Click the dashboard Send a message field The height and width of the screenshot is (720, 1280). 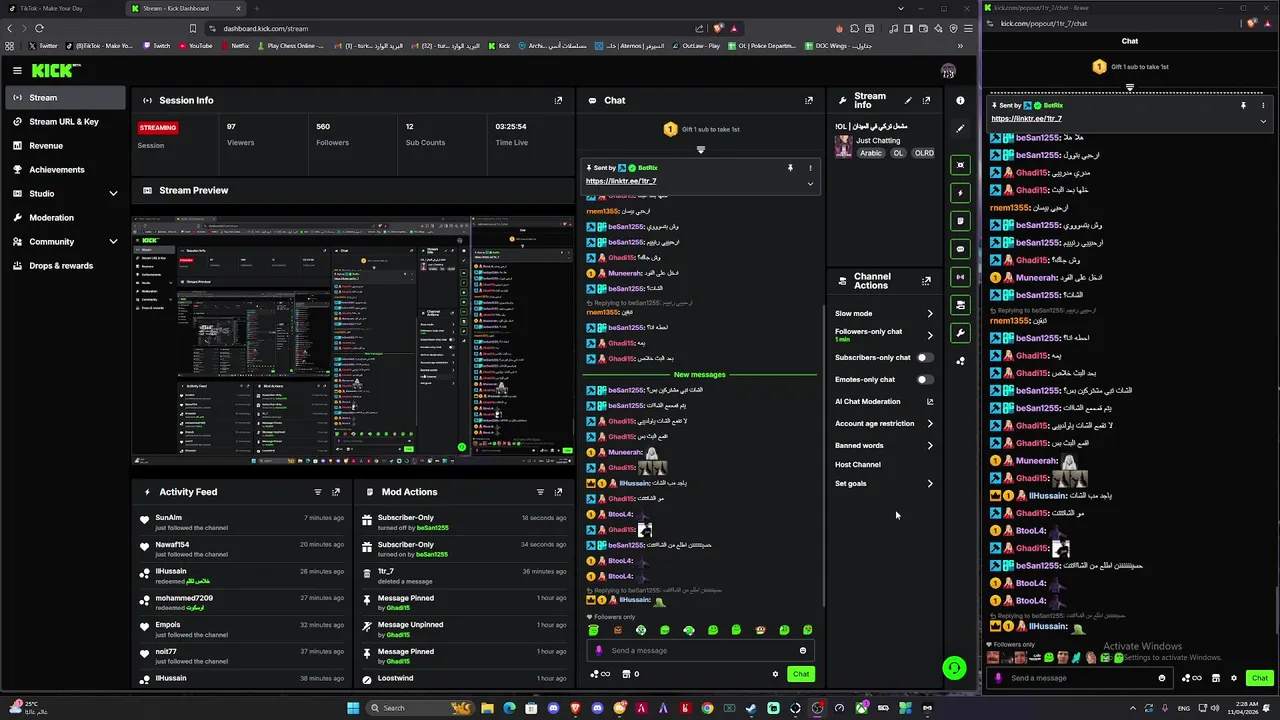pyautogui.click(x=700, y=650)
